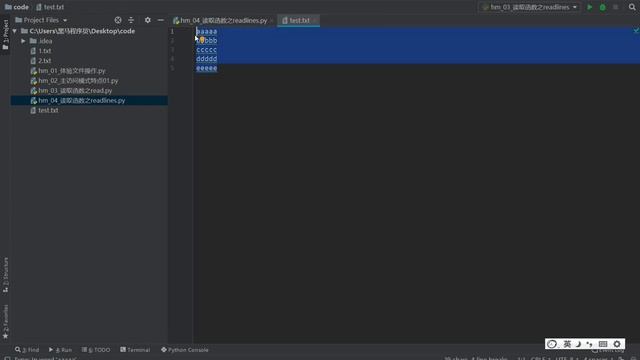Click the lightbulb intention icon on line 2

coord(202,40)
